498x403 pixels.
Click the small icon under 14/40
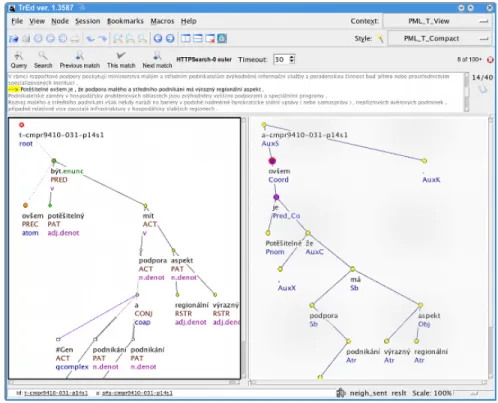click(x=482, y=89)
